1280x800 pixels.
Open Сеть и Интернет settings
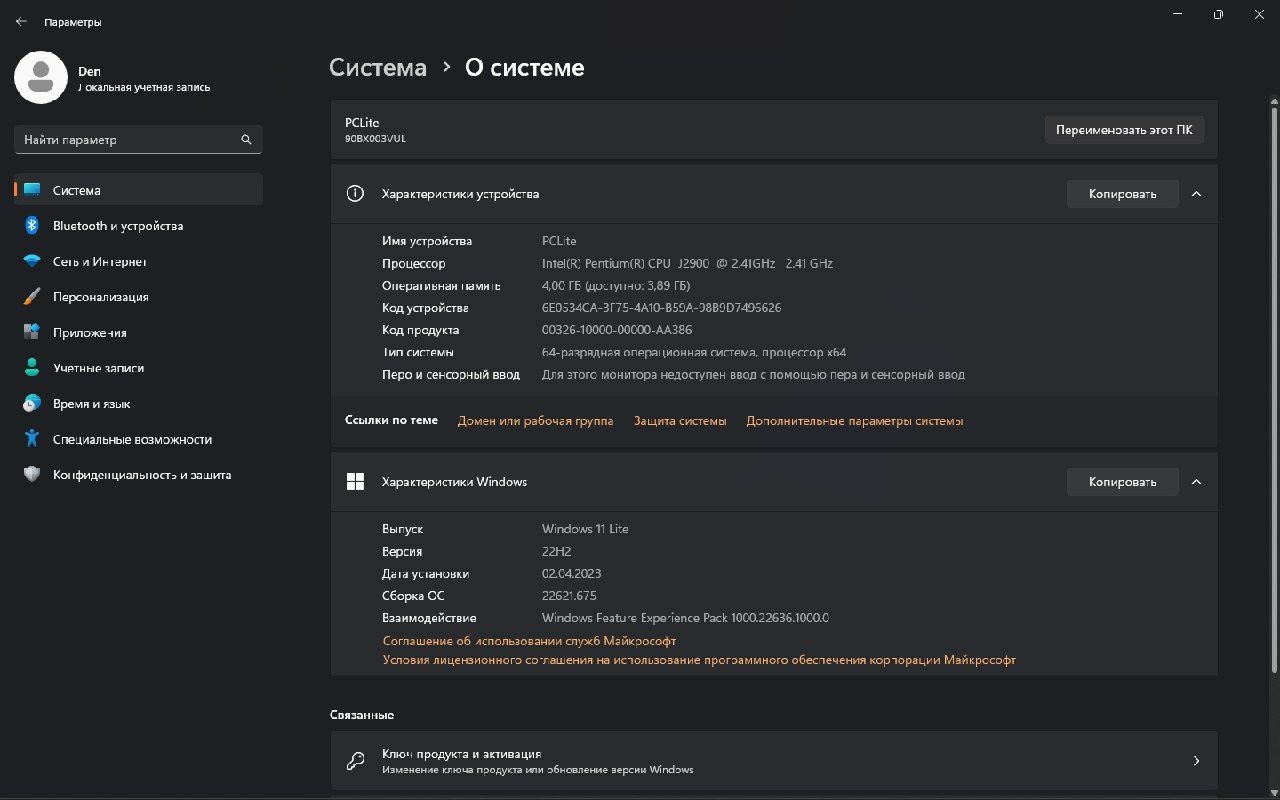pos(138,262)
